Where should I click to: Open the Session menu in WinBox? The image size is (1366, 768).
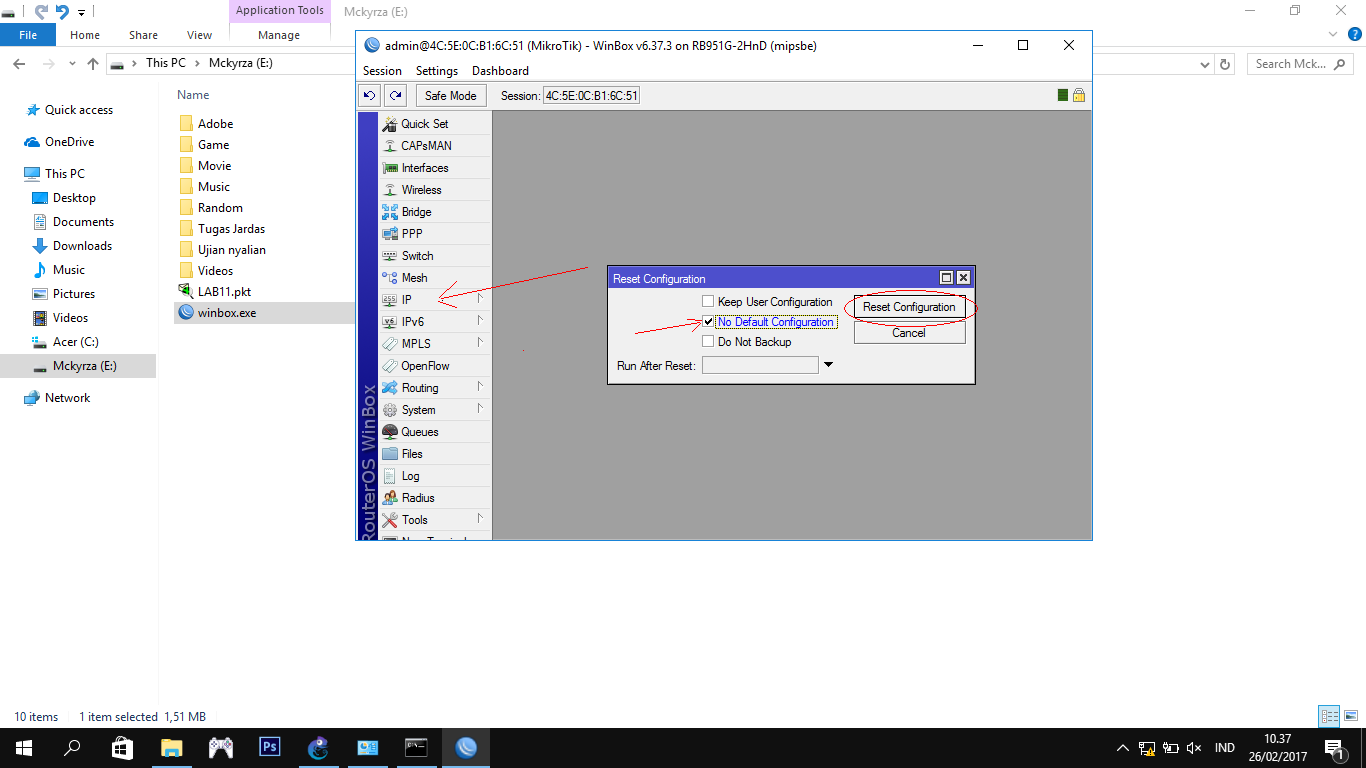[381, 71]
